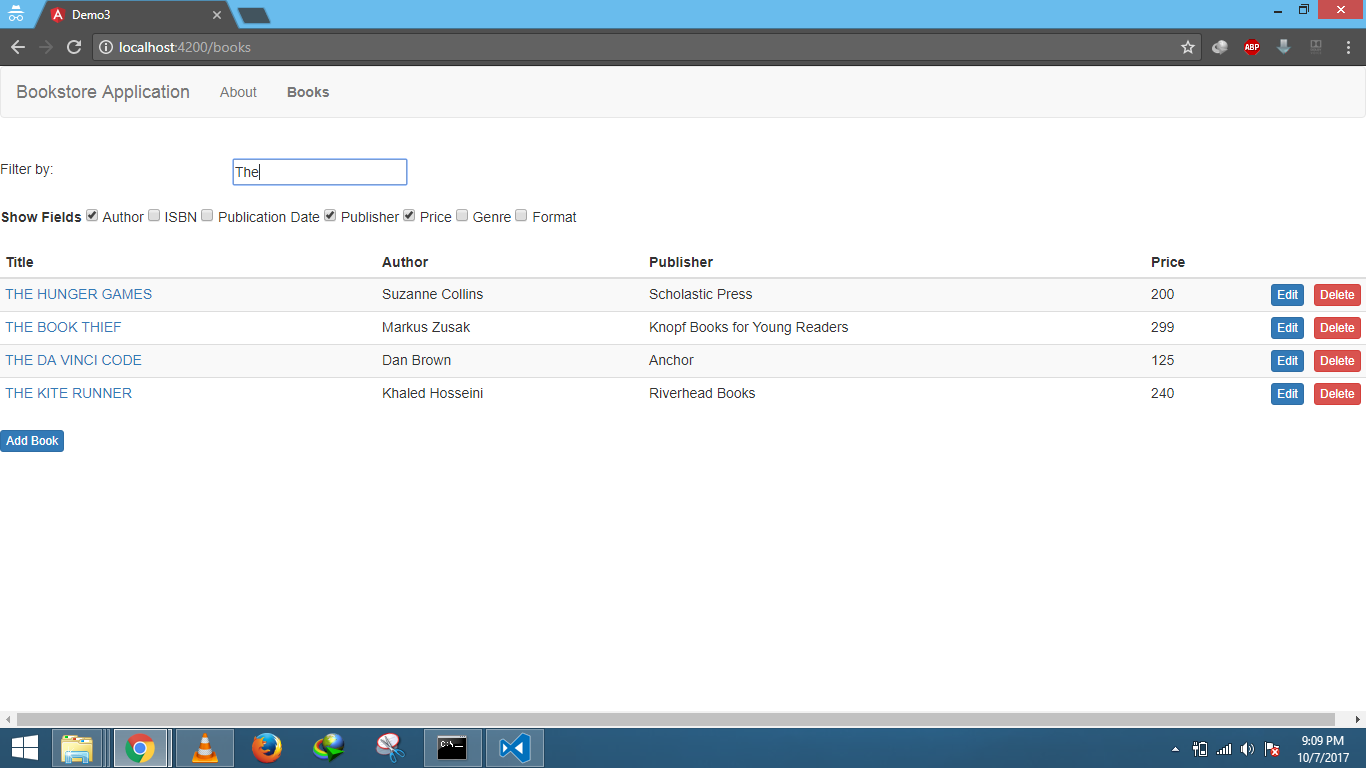Open the Windows Start menu
1366x768 pixels.
click(x=24, y=748)
